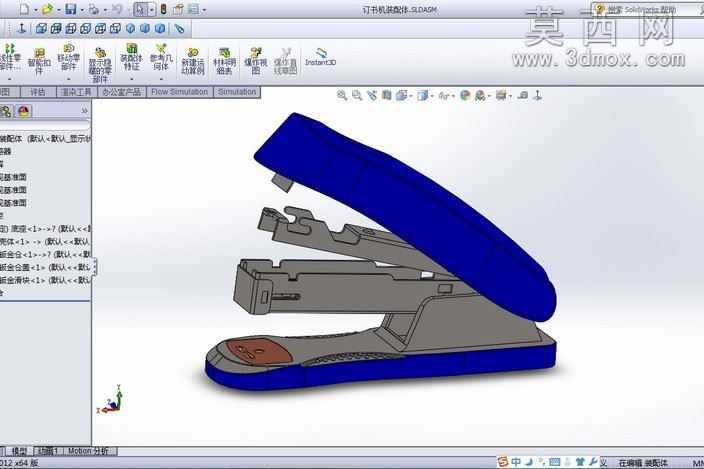Click 爆炸视图 exploded view button

pos(255,61)
